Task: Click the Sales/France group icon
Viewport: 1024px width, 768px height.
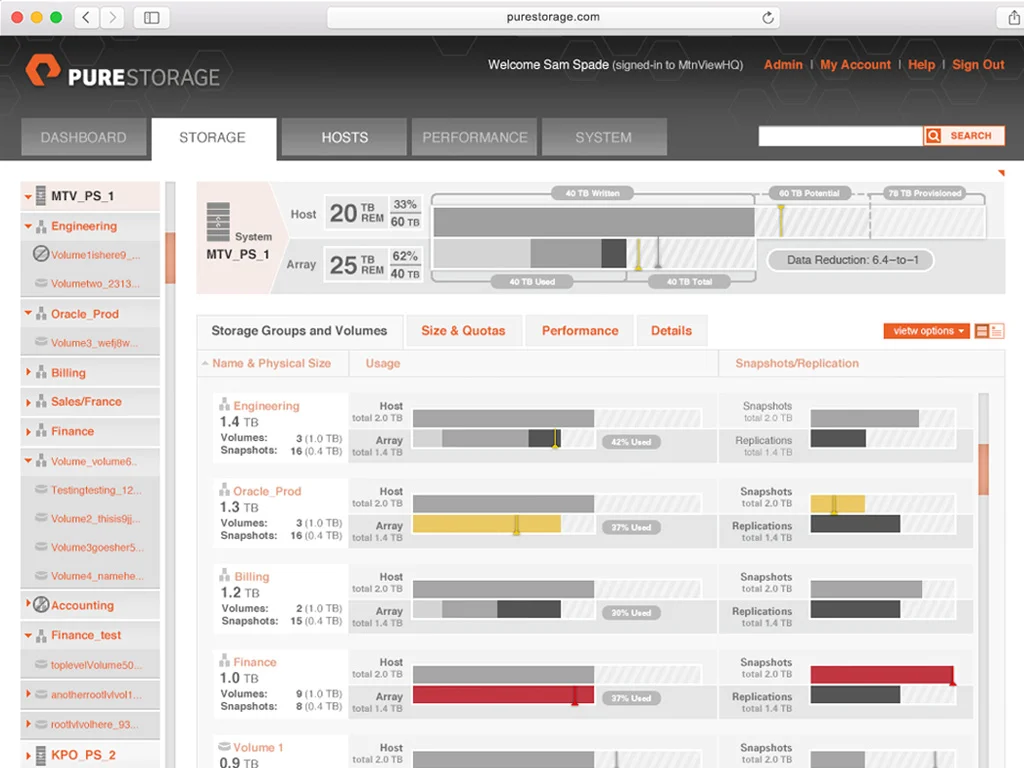Action: 41,402
